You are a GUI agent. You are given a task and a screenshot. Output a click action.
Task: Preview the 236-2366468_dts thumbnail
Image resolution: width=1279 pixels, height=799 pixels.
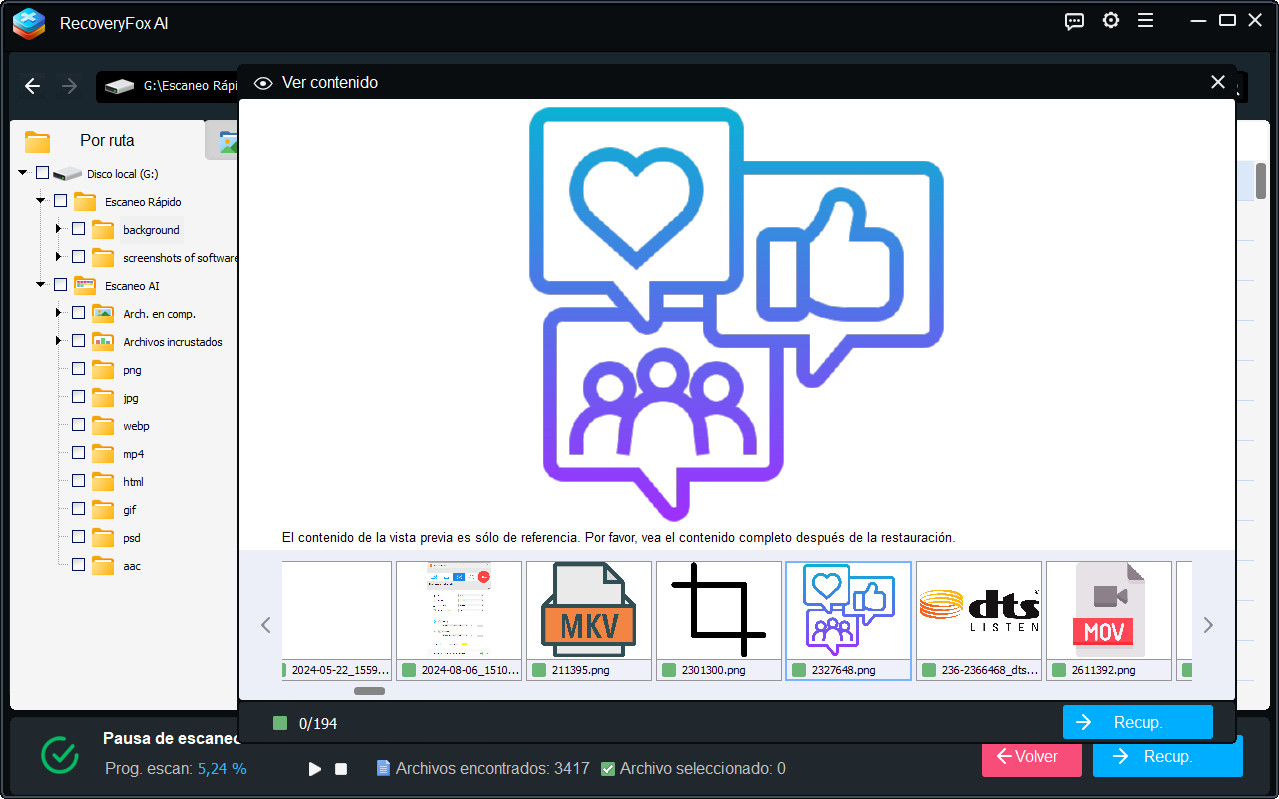point(977,610)
